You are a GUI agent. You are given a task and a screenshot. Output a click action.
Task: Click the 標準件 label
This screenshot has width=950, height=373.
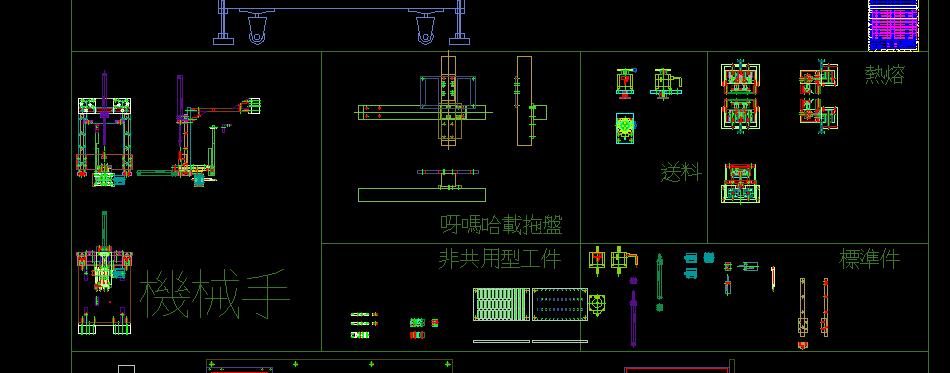[x=869, y=259]
